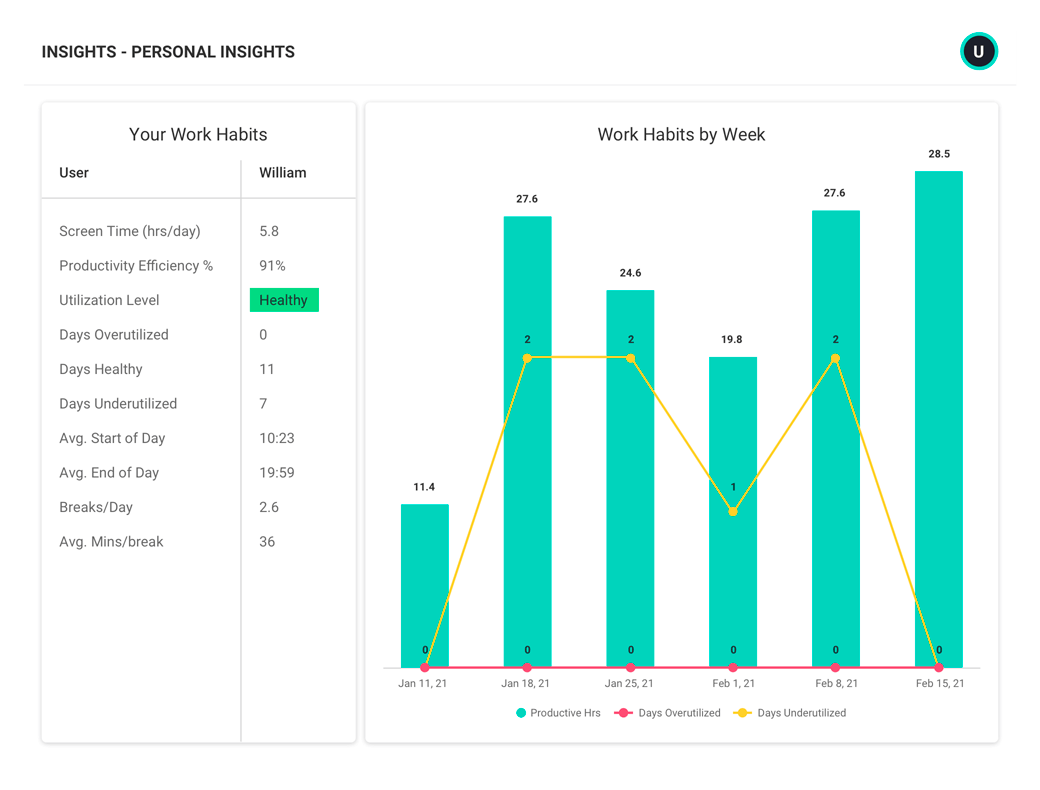Click overutilized point on Jan 25, 21
Screen dimensions: 1040x790
631,667
